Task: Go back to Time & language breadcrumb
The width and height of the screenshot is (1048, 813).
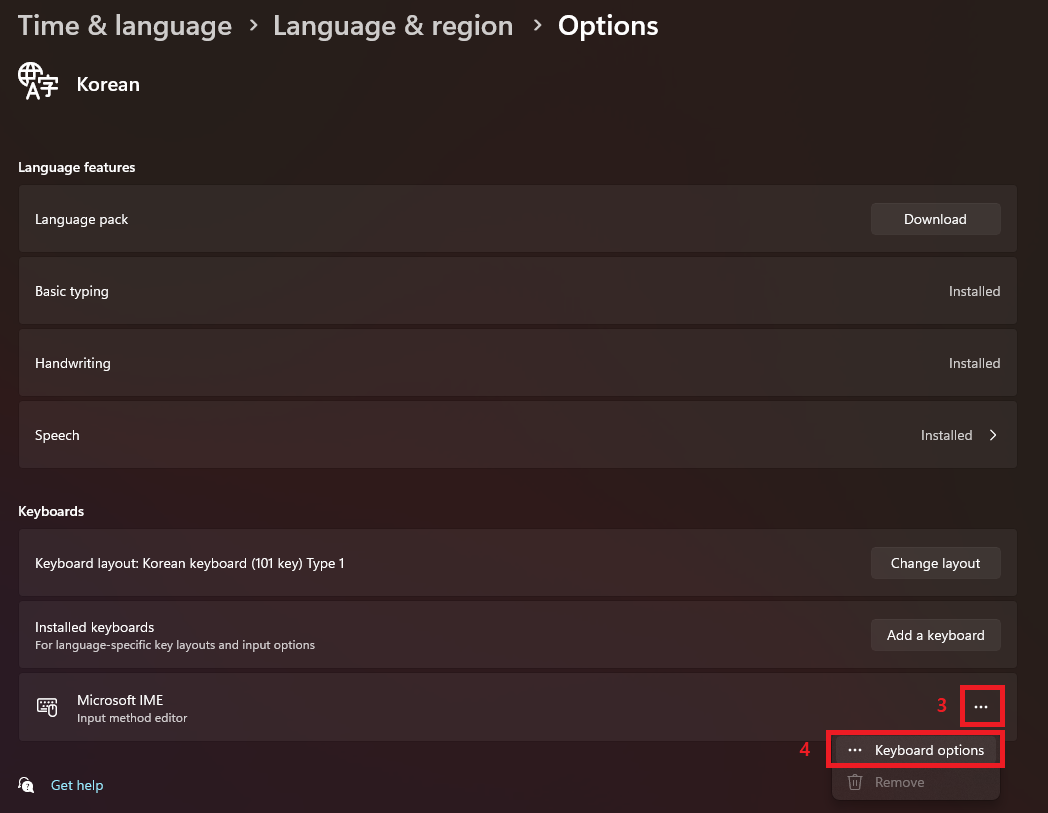Action: (x=125, y=26)
